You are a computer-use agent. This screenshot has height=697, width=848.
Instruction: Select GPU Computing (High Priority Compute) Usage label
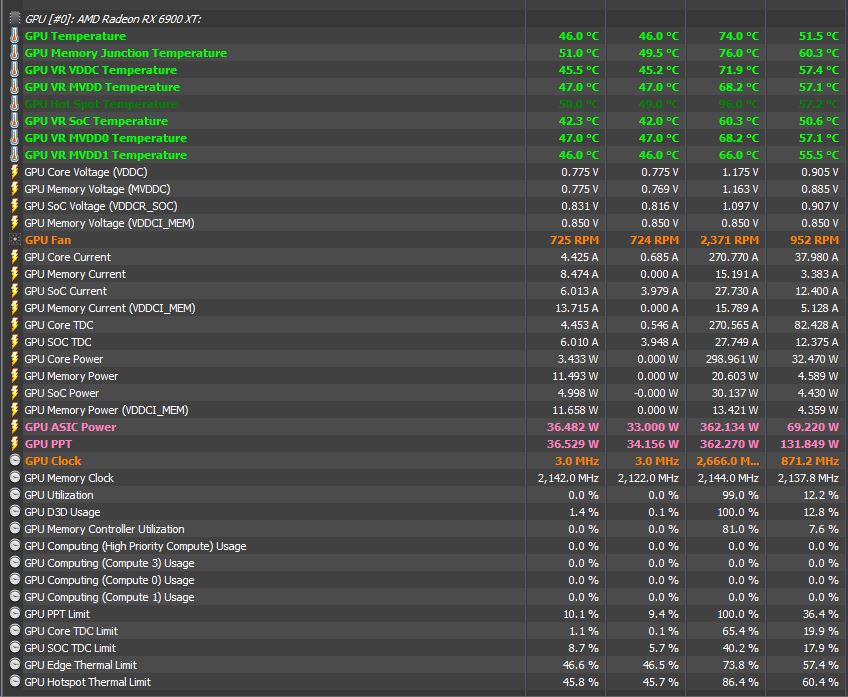click(x=135, y=546)
